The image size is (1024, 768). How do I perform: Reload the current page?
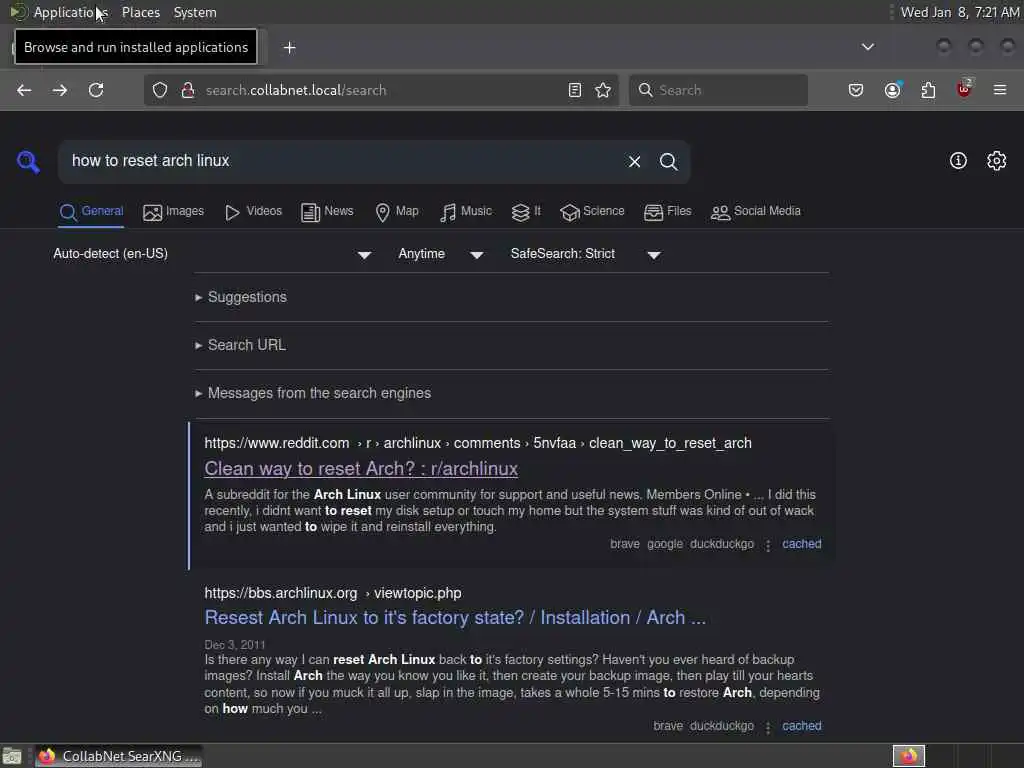tap(96, 90)
